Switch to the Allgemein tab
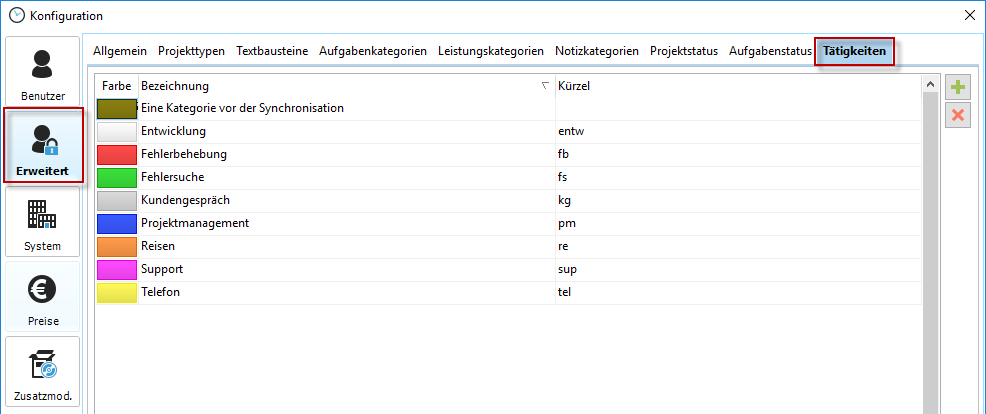This screenshot has height=414, width=986. [120, 51]
